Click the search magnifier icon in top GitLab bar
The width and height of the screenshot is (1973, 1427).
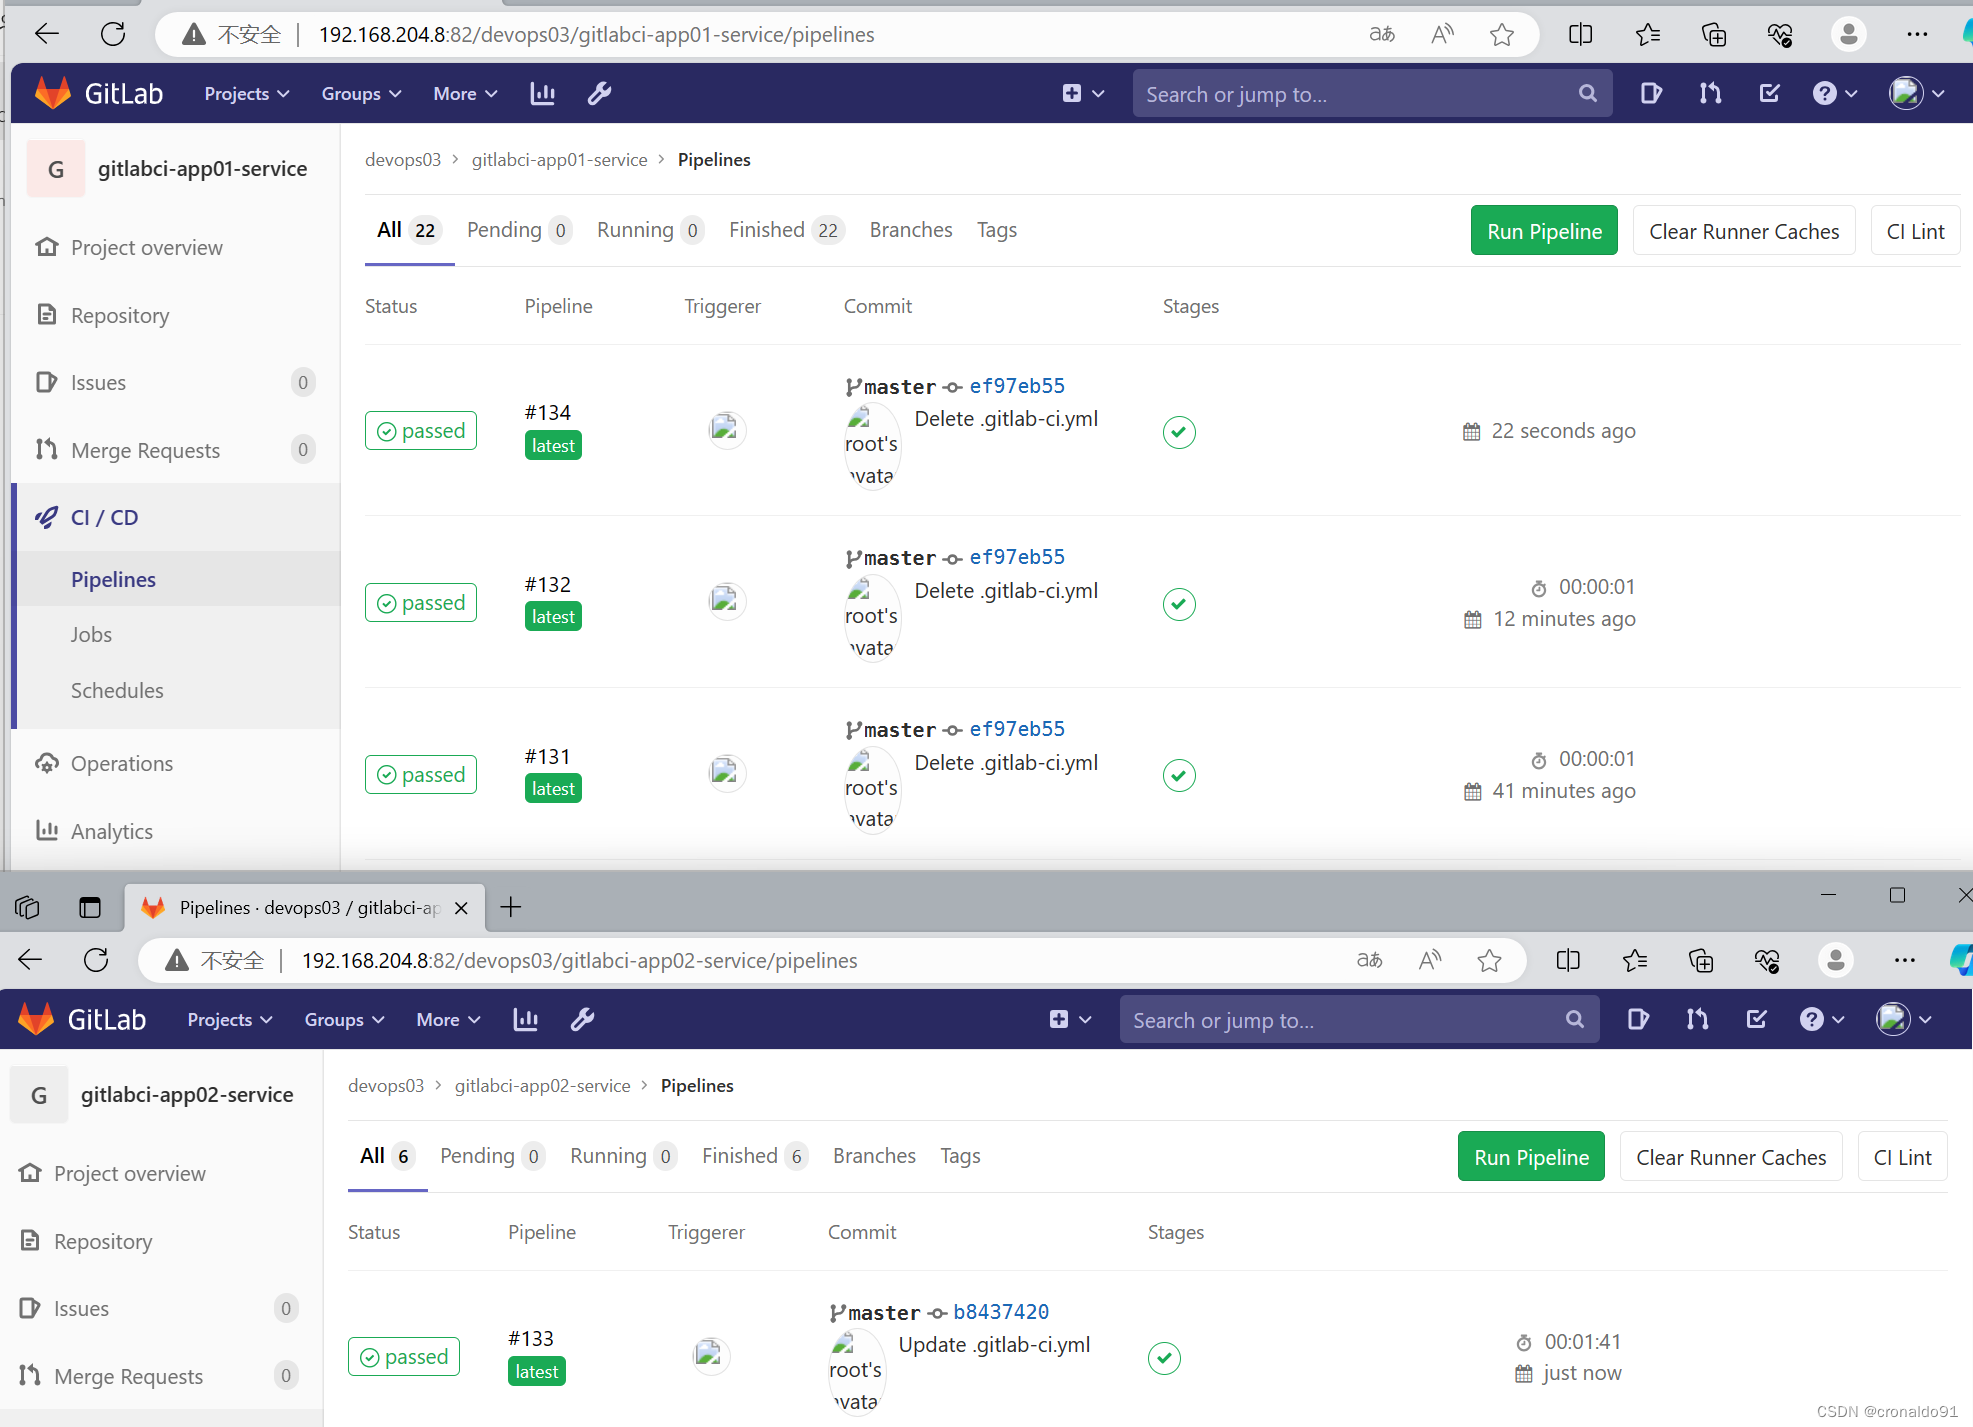click(1587, 94)
